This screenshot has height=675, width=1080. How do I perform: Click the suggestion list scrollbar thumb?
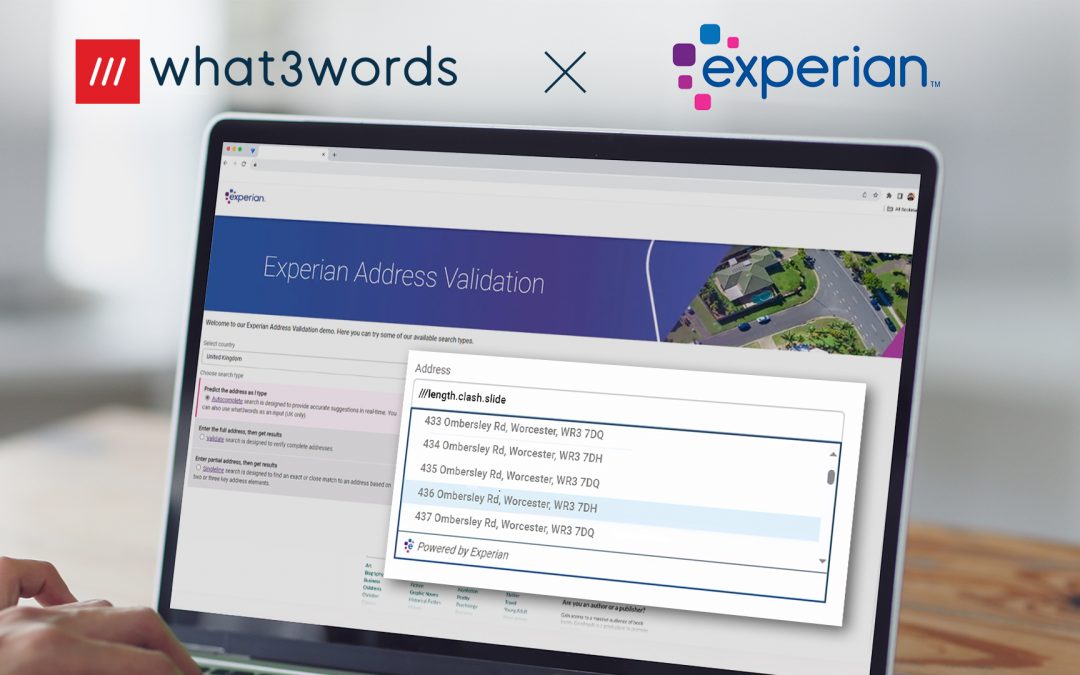[831, 477]
